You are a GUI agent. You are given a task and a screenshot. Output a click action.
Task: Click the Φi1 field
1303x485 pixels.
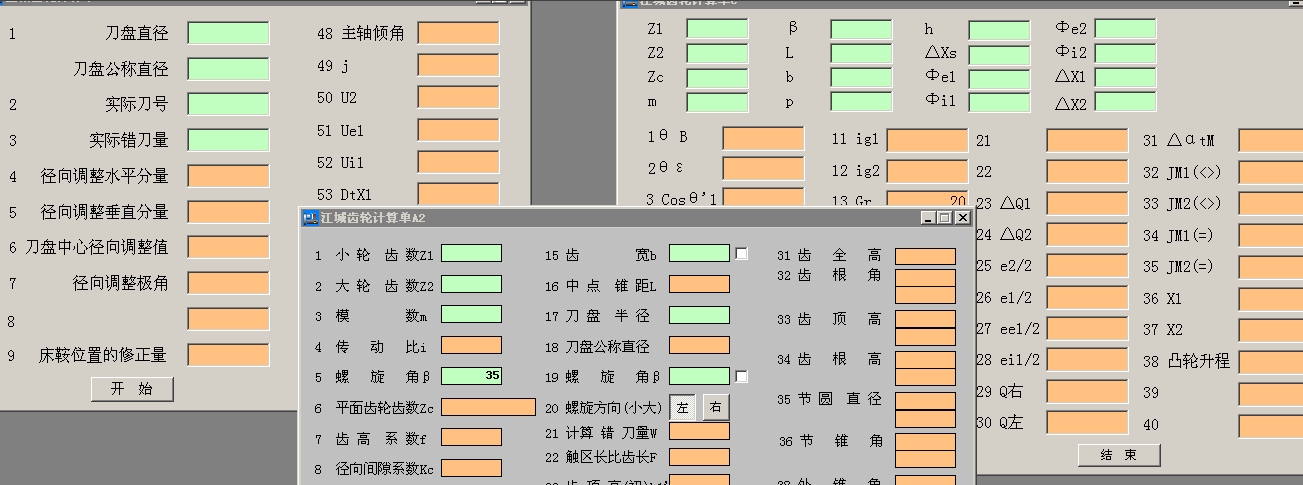999,102
